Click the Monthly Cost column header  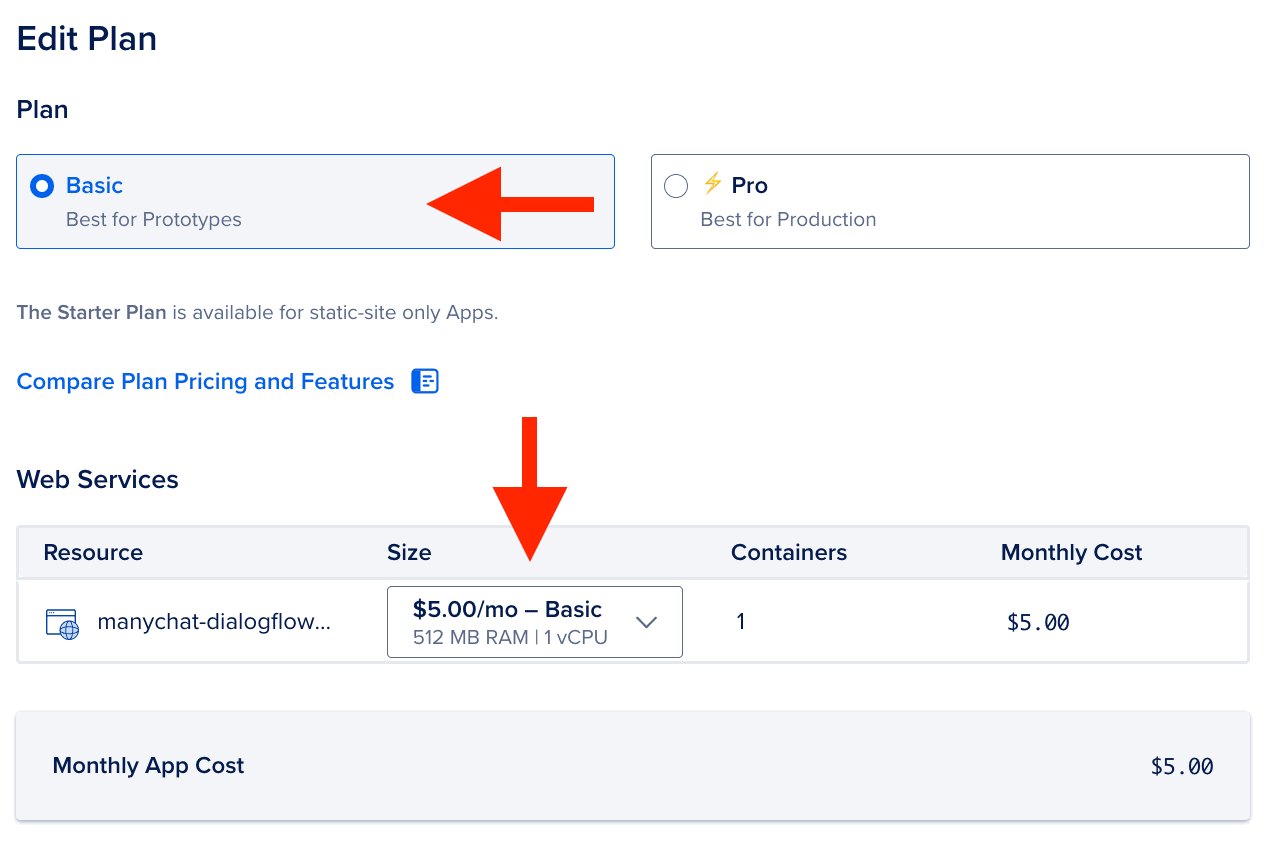coord(1071,552)
